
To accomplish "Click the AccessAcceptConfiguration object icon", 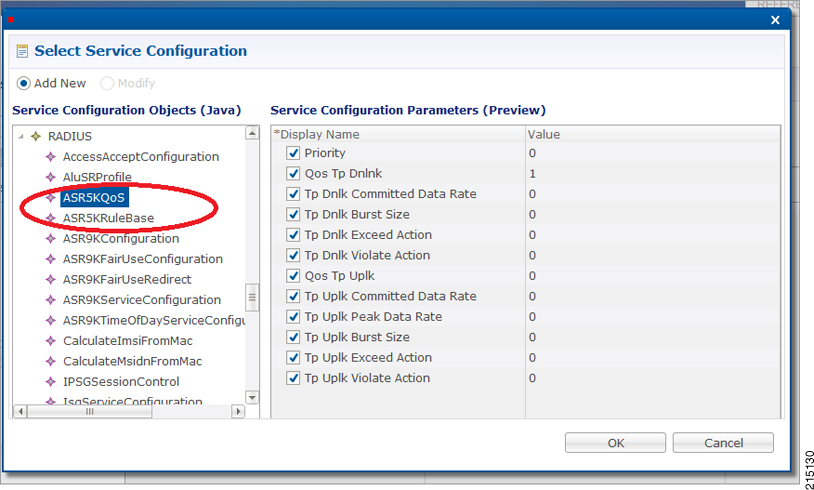I will tap(50, 157).
